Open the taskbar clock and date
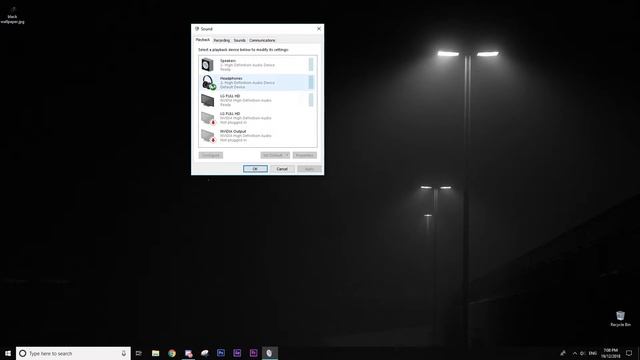Viewport: 640px width, 360px height. pos(611,353)
